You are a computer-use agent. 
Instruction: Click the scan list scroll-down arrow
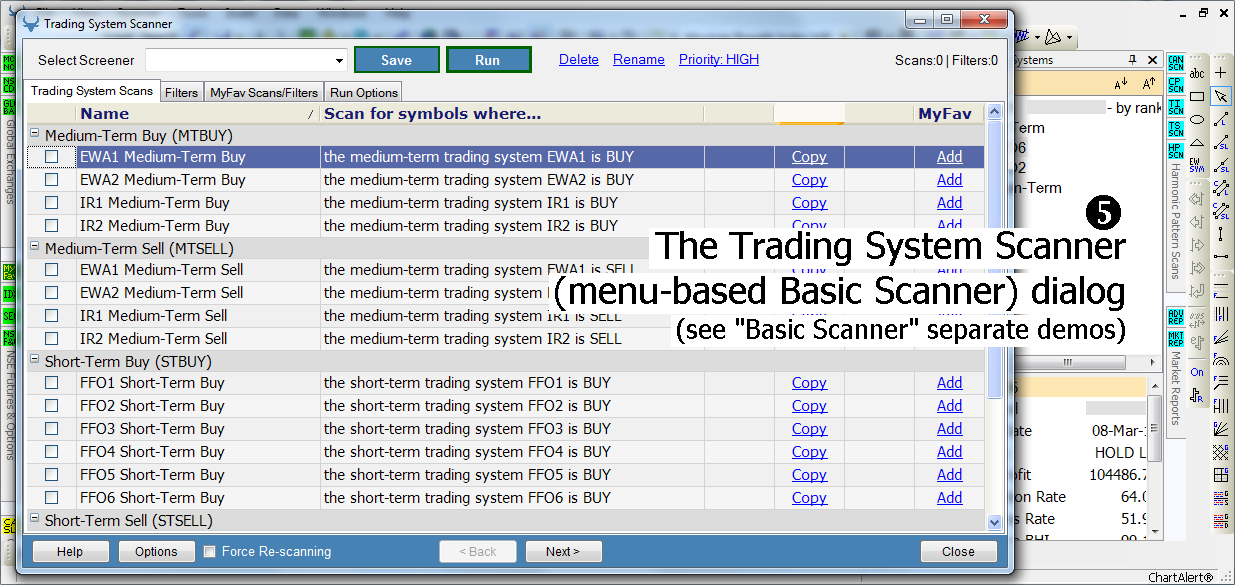click(994, 522)
